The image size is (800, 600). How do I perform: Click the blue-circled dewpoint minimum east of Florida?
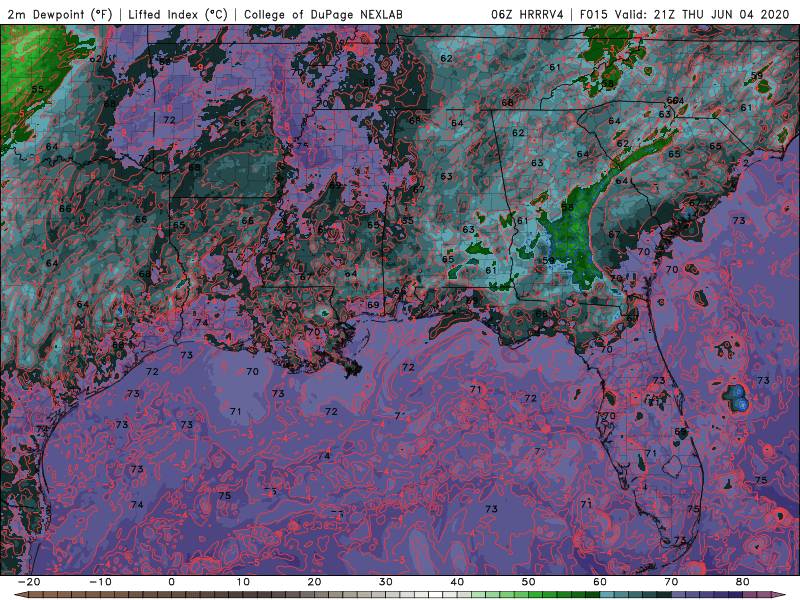[736, 398]
